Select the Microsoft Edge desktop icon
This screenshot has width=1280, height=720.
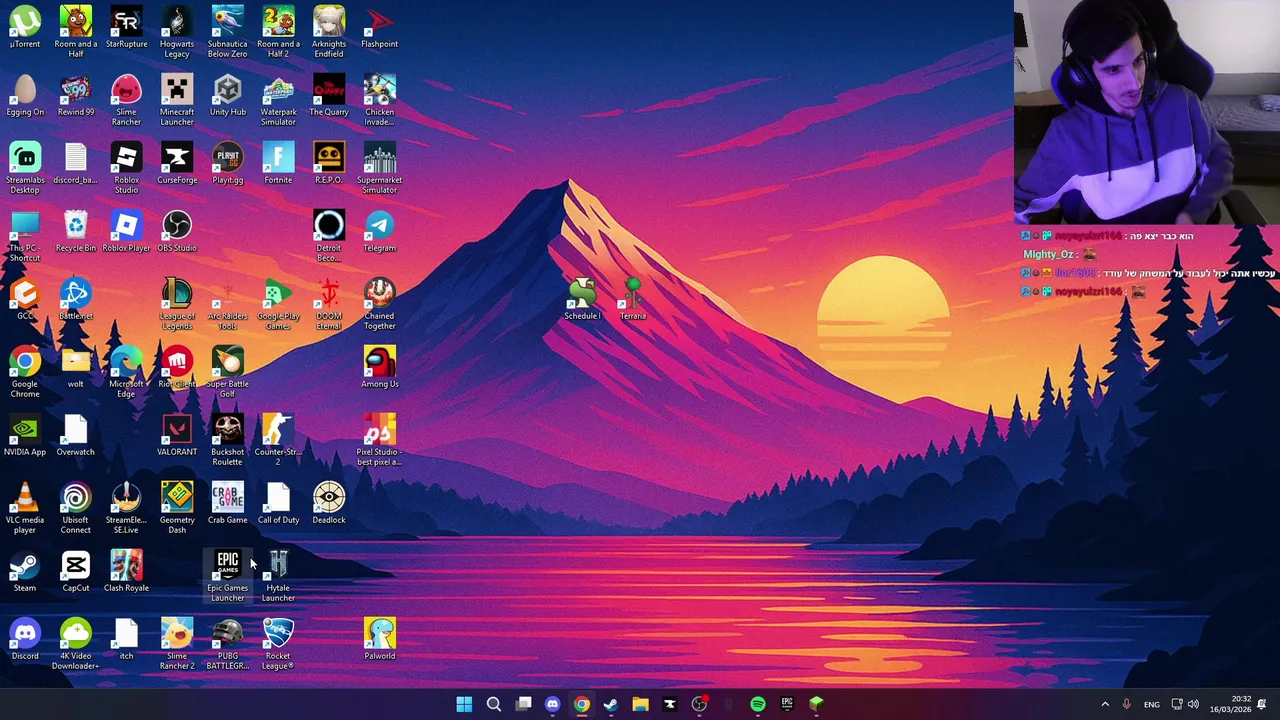click(126, 372)
